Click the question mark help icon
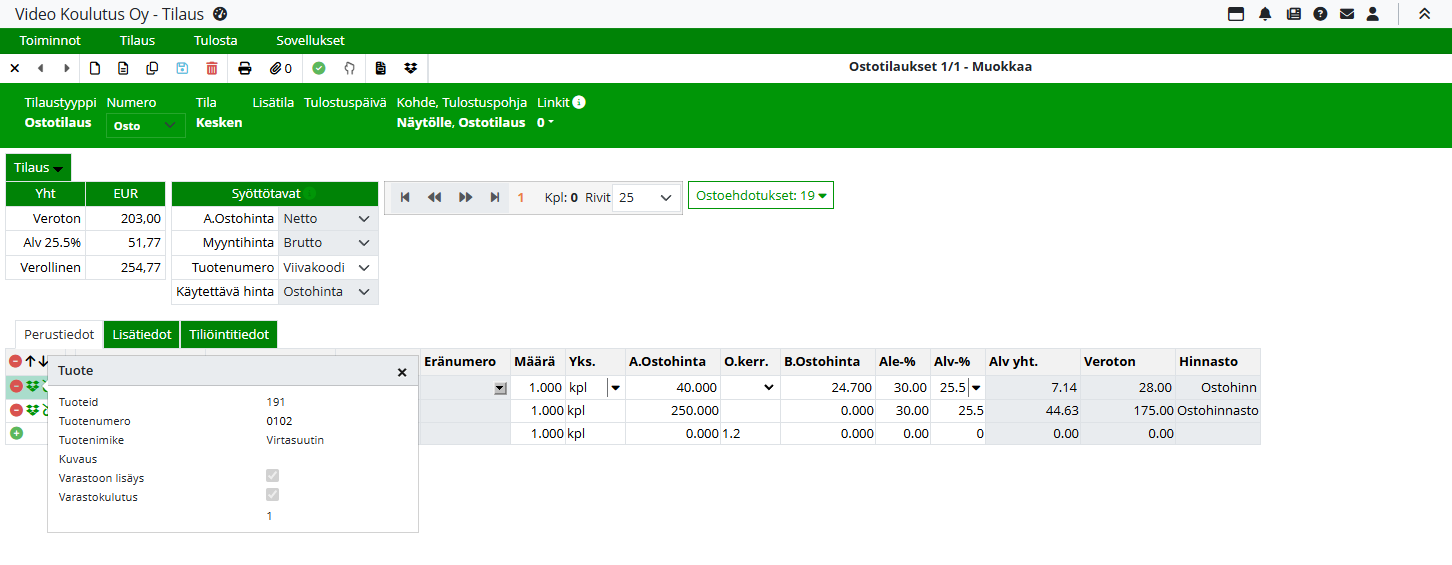The image size is (1452, 565). pyautogui.click(x=1320, y=14)
